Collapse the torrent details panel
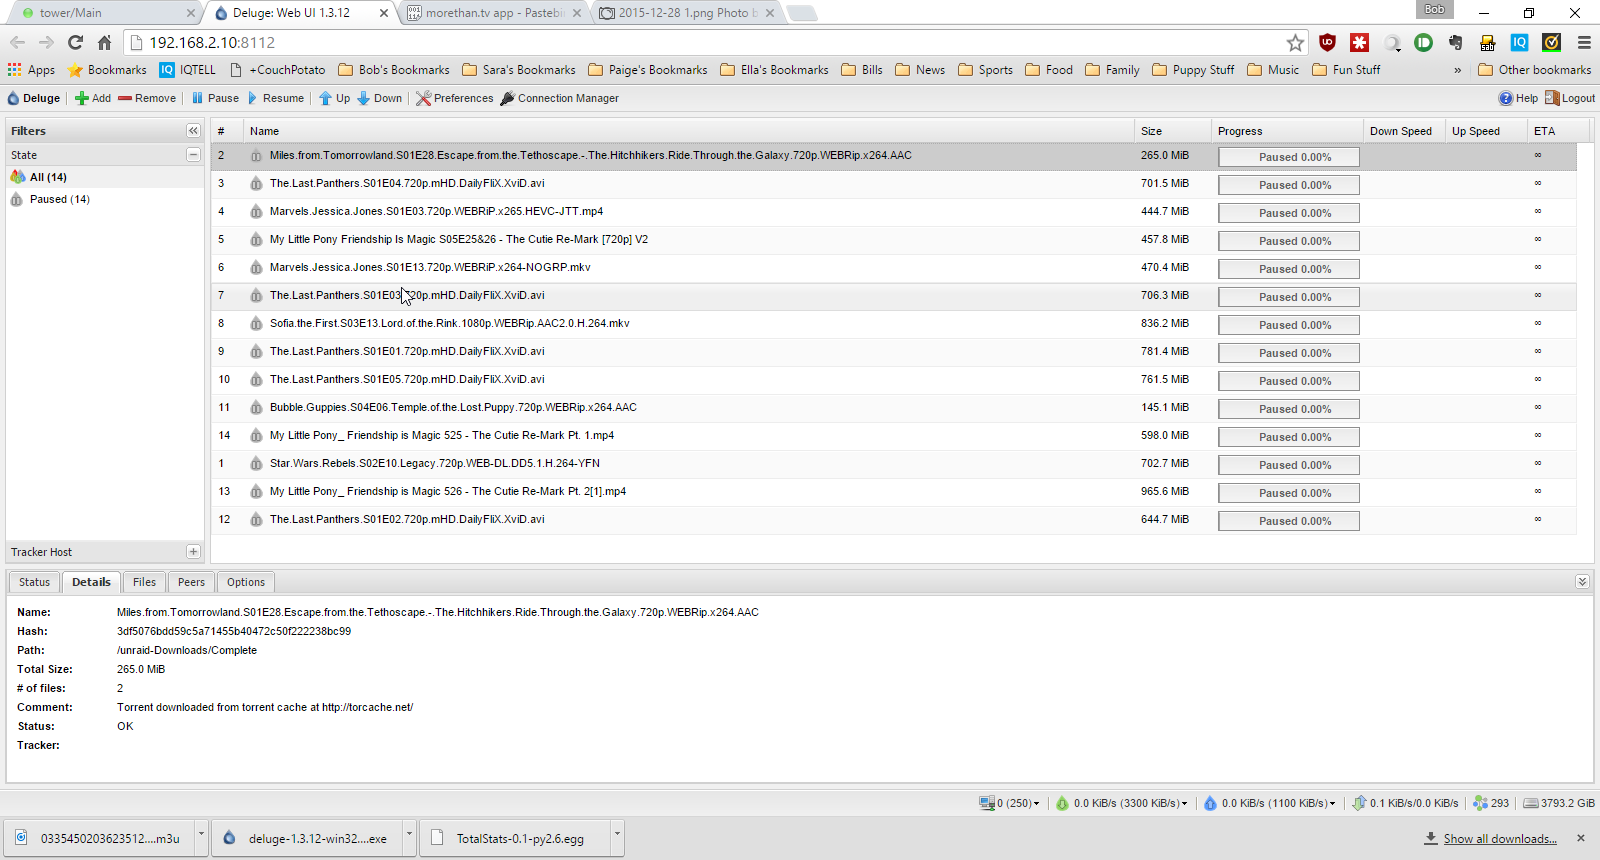Image resolution: width=1600 pixels, height=860 pixels. click(1582, 582)
